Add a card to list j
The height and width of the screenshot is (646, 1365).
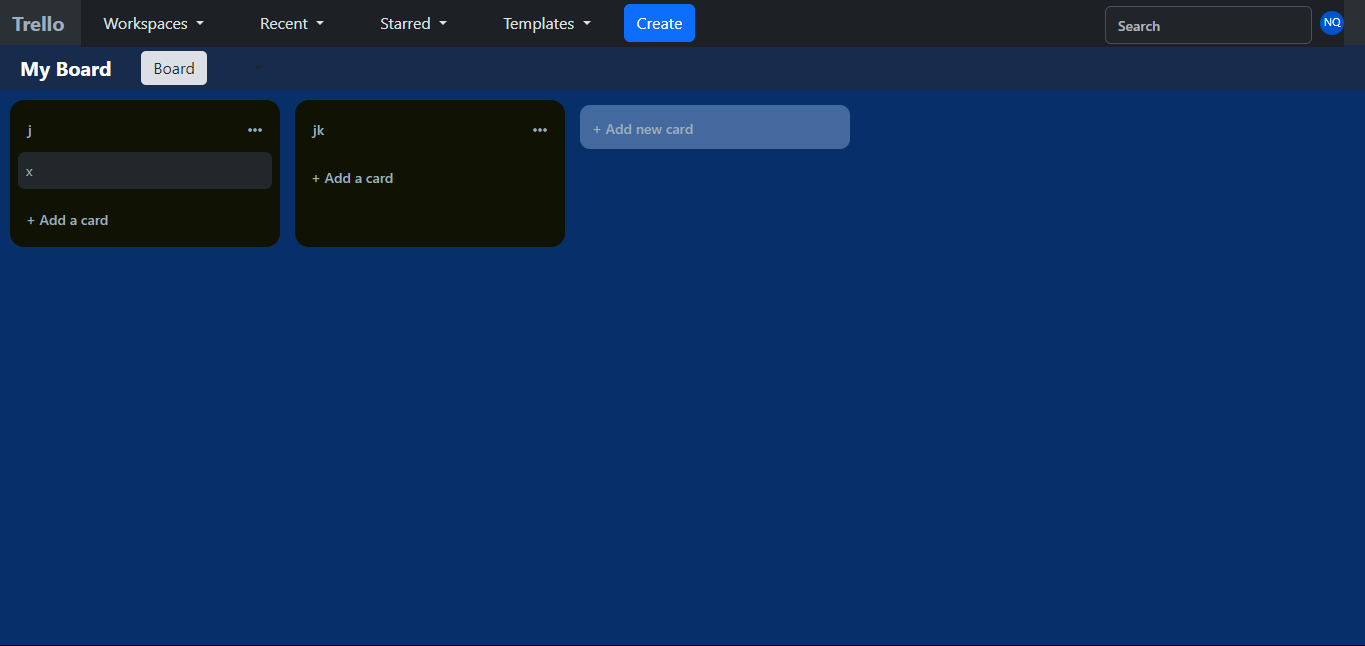click(x=67, y=220)
